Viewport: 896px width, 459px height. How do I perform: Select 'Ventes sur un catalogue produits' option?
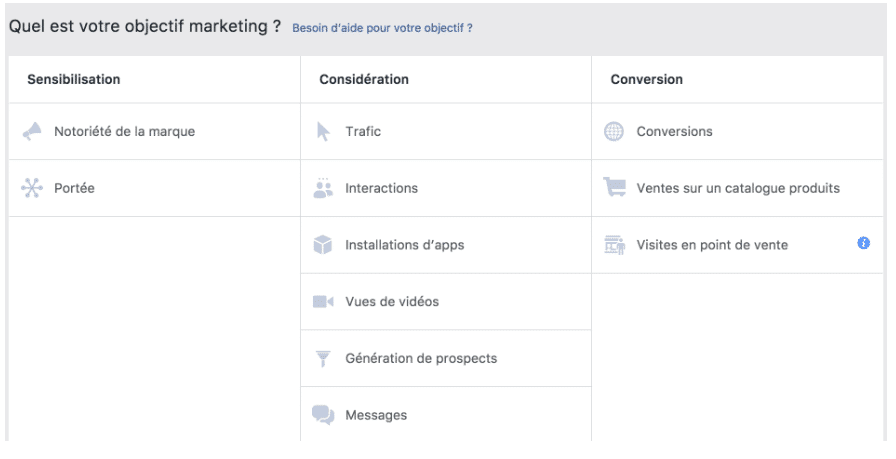[x=738, y=189]
